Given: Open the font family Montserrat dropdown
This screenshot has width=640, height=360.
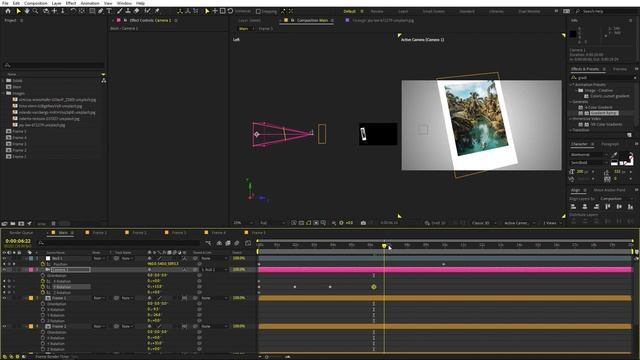Looking at the screenshot, I should (588, 155).
